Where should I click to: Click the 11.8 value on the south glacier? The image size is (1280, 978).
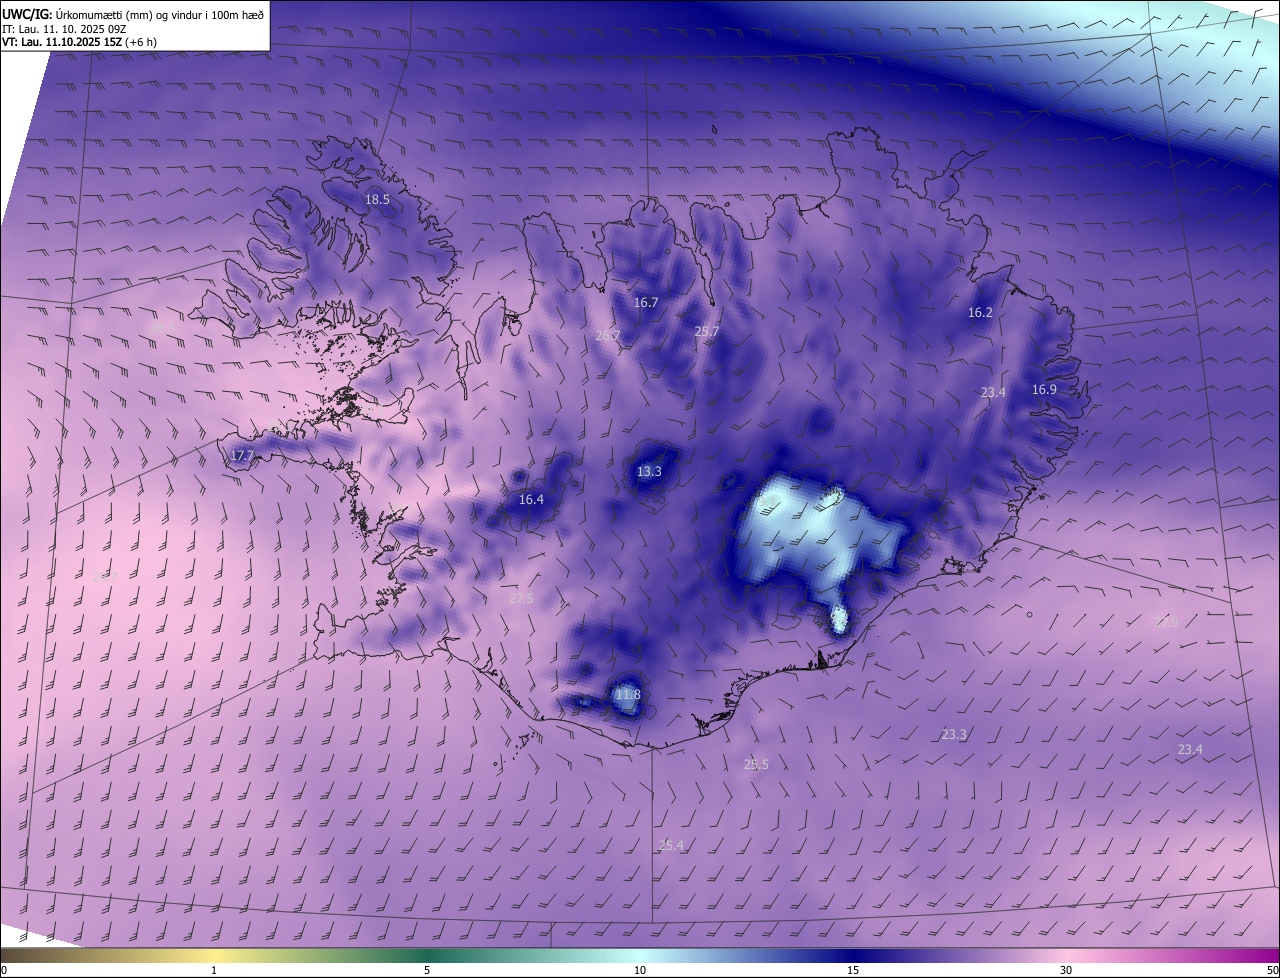click(627, 695)
